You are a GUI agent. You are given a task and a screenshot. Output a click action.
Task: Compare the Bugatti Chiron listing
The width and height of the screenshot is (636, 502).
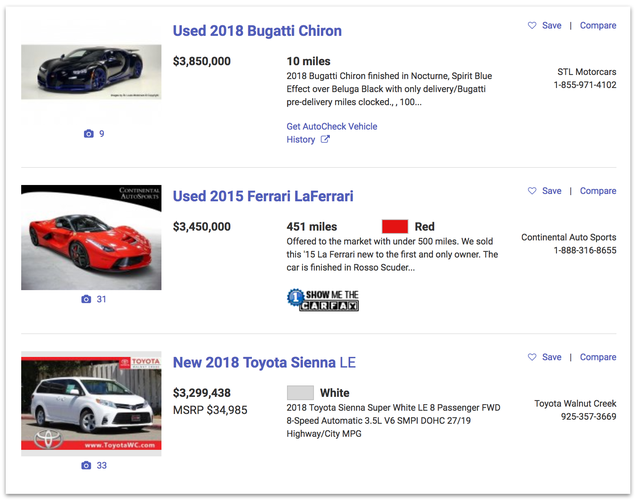pyautogui.click(x=598, y=26)
